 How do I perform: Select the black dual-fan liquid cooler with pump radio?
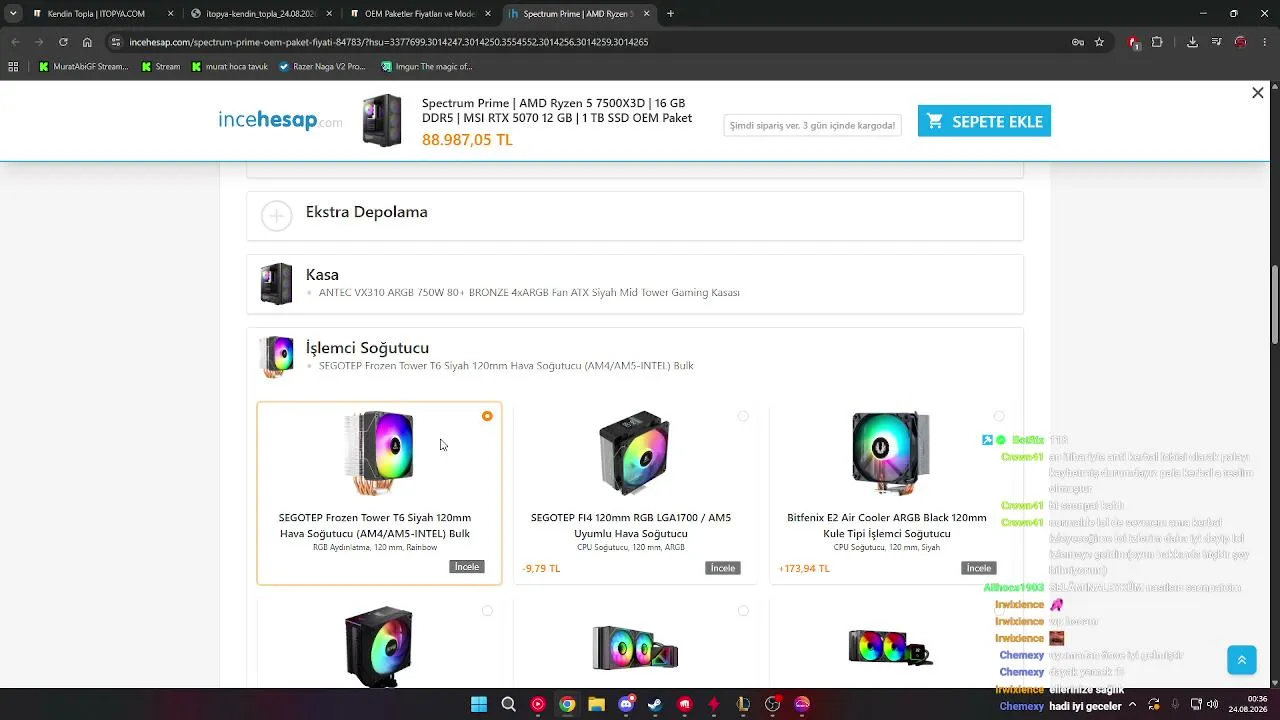pos(999,611)
